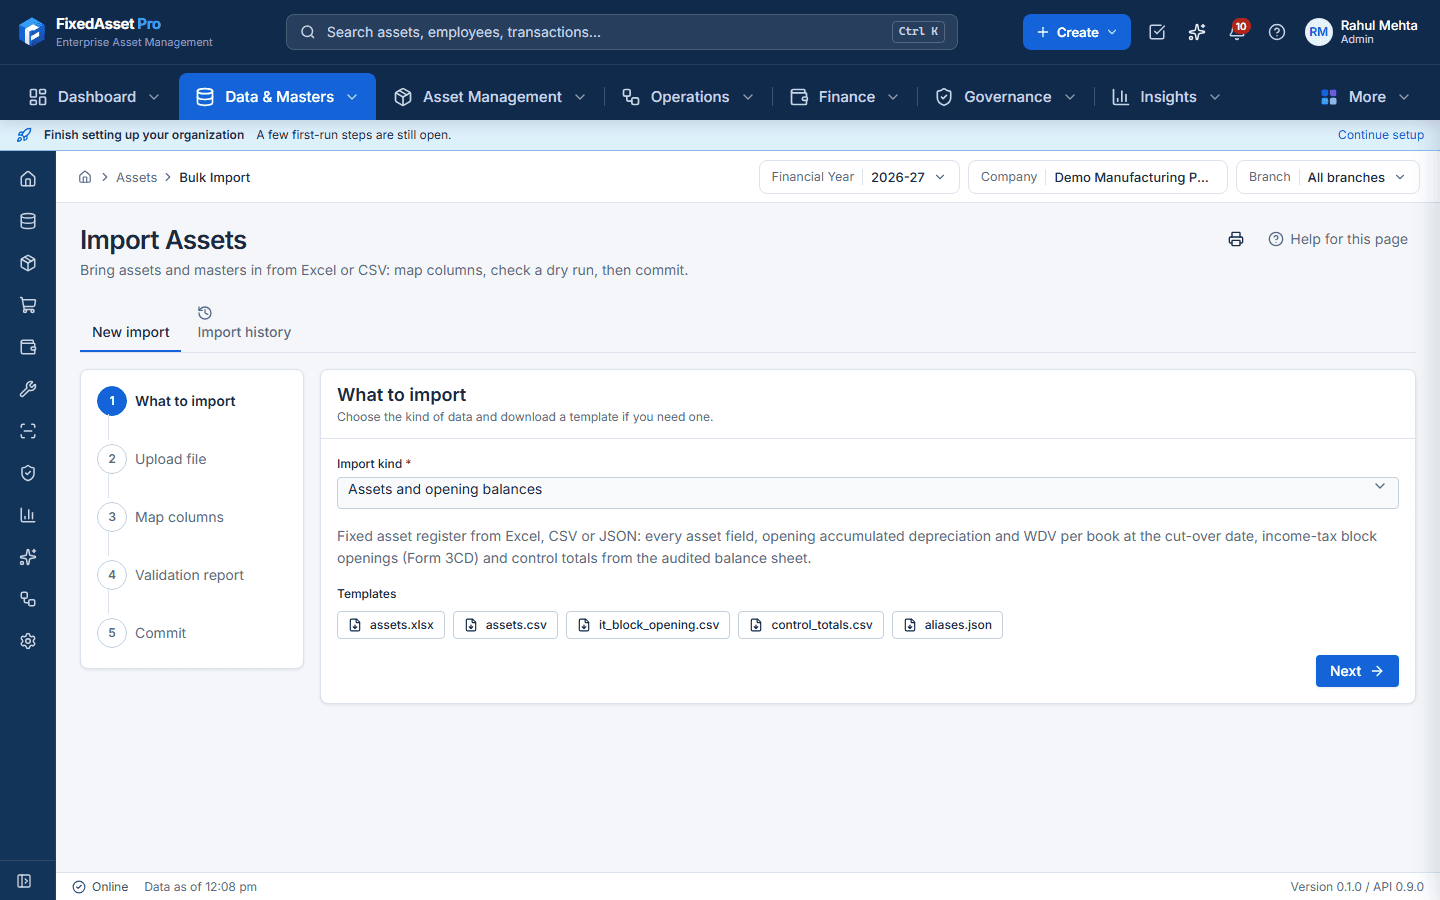This screenshot has width=1440, height=900.
Task: Click the Next button
Action: tap(1357, 671)
